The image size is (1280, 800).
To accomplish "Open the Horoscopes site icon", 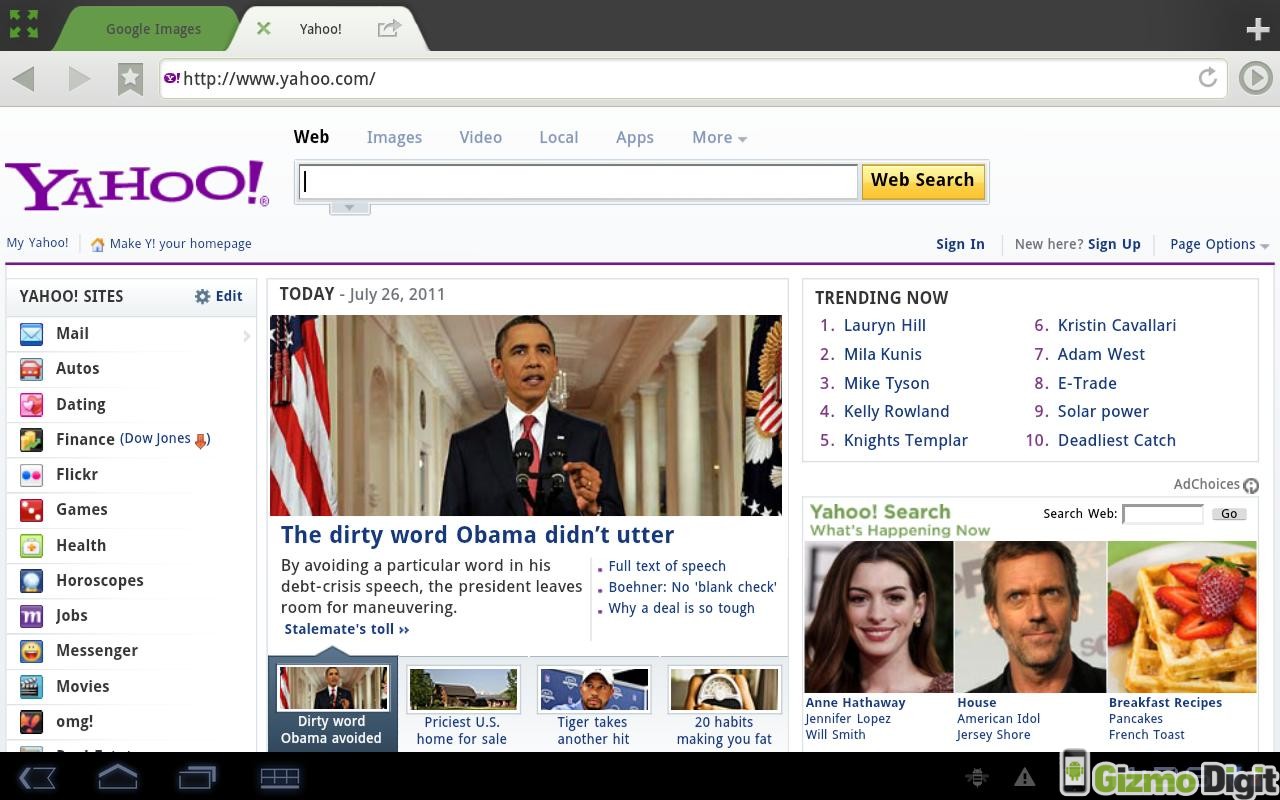I will click(x=31, y=580).
